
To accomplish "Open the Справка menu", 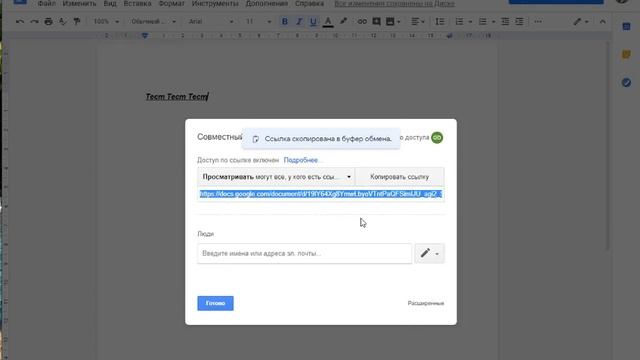I will click(x=309, y=4).
